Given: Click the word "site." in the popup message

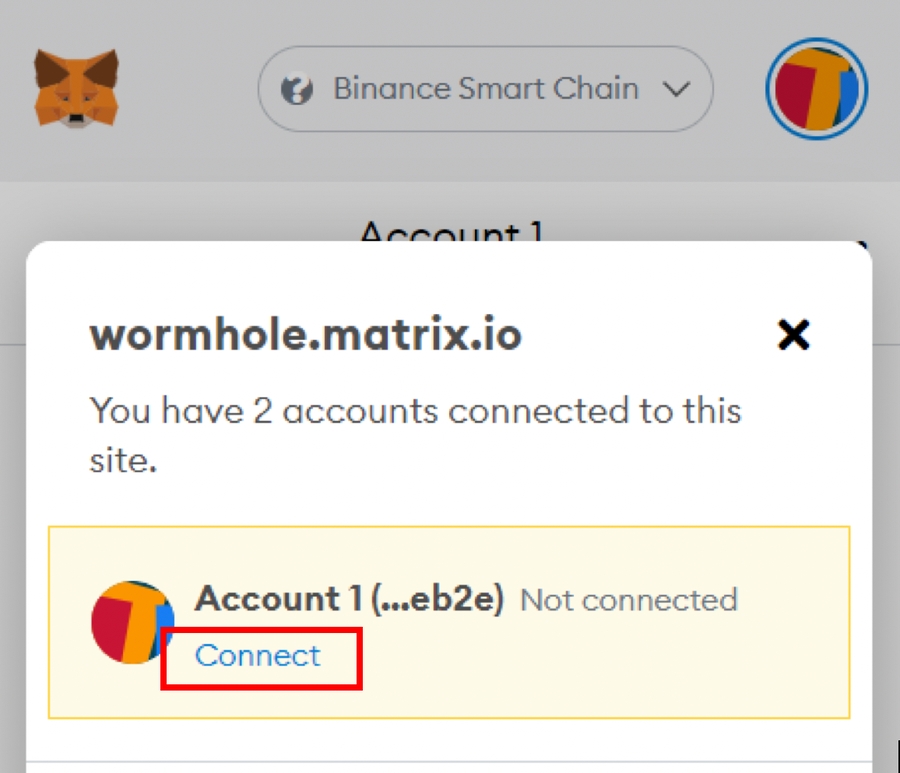Looking at the screenshot, I should (124, 461).
